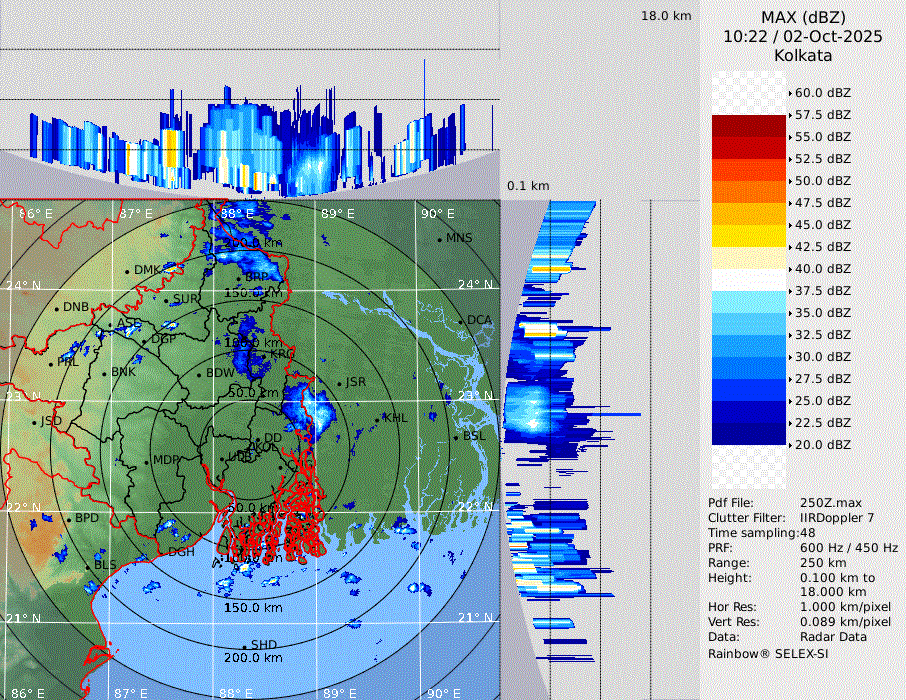Screen dimensions: 906x700
Task: Click the BDW station marker
Action: 200,373
